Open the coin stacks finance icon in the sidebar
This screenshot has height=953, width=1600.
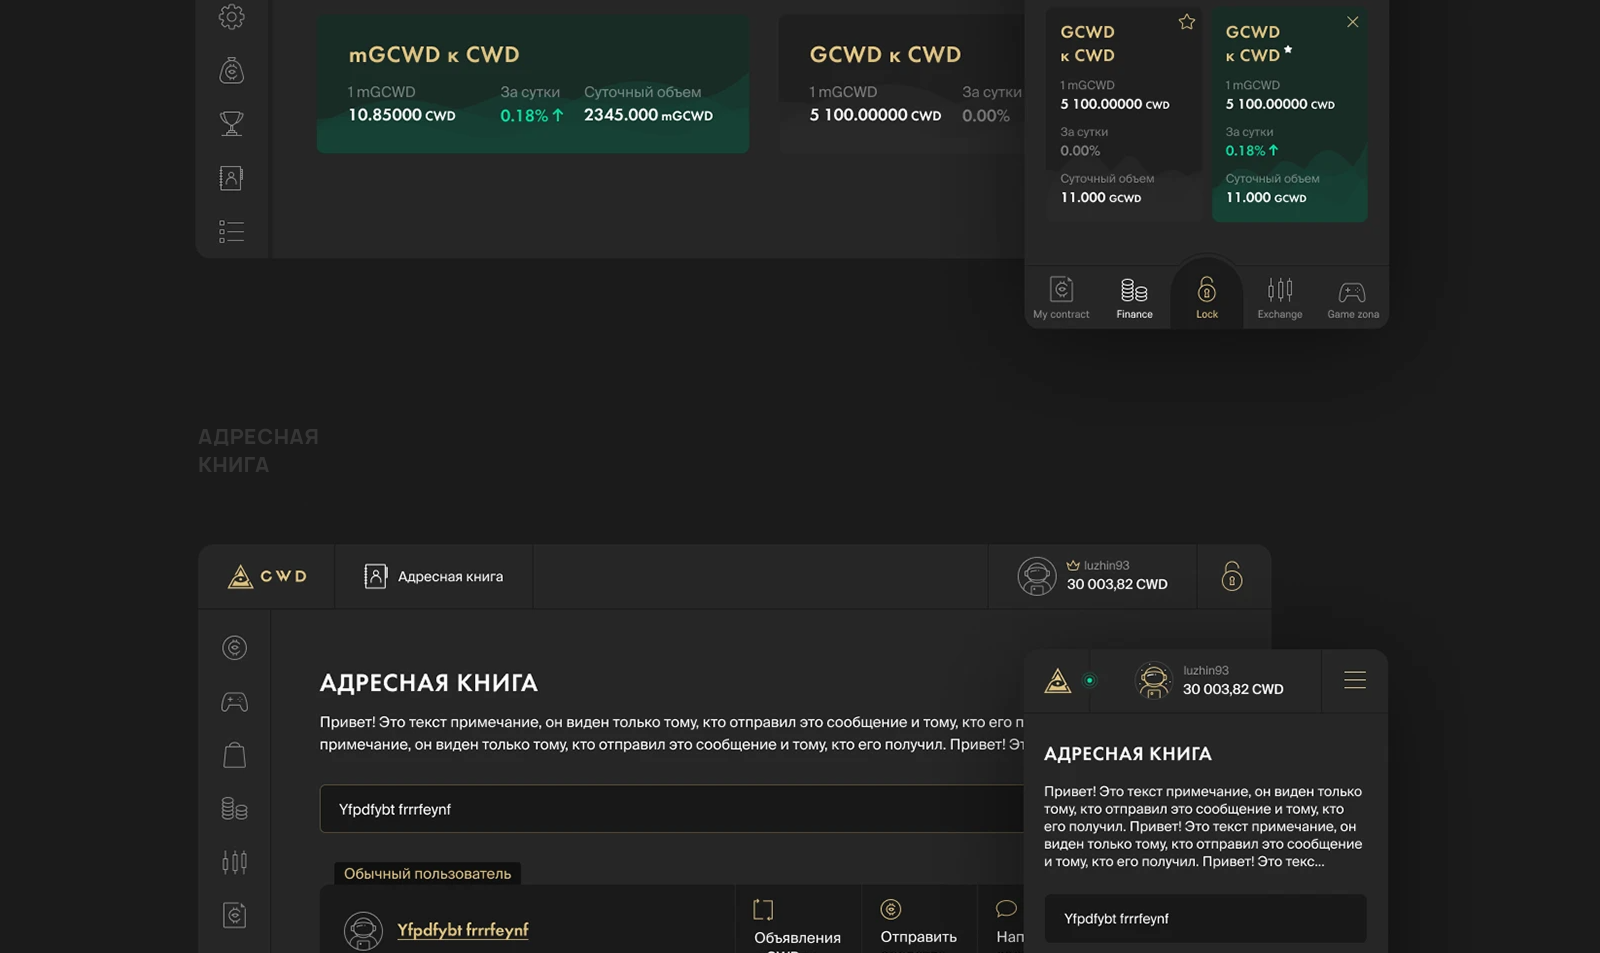[234, 808]
